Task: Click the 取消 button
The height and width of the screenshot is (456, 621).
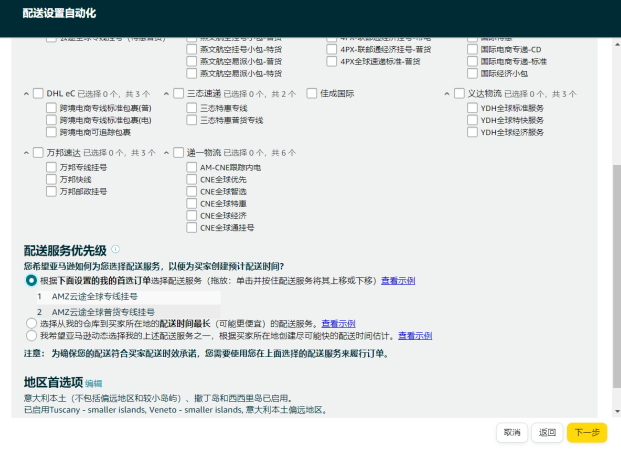Action: click(512, 433)
